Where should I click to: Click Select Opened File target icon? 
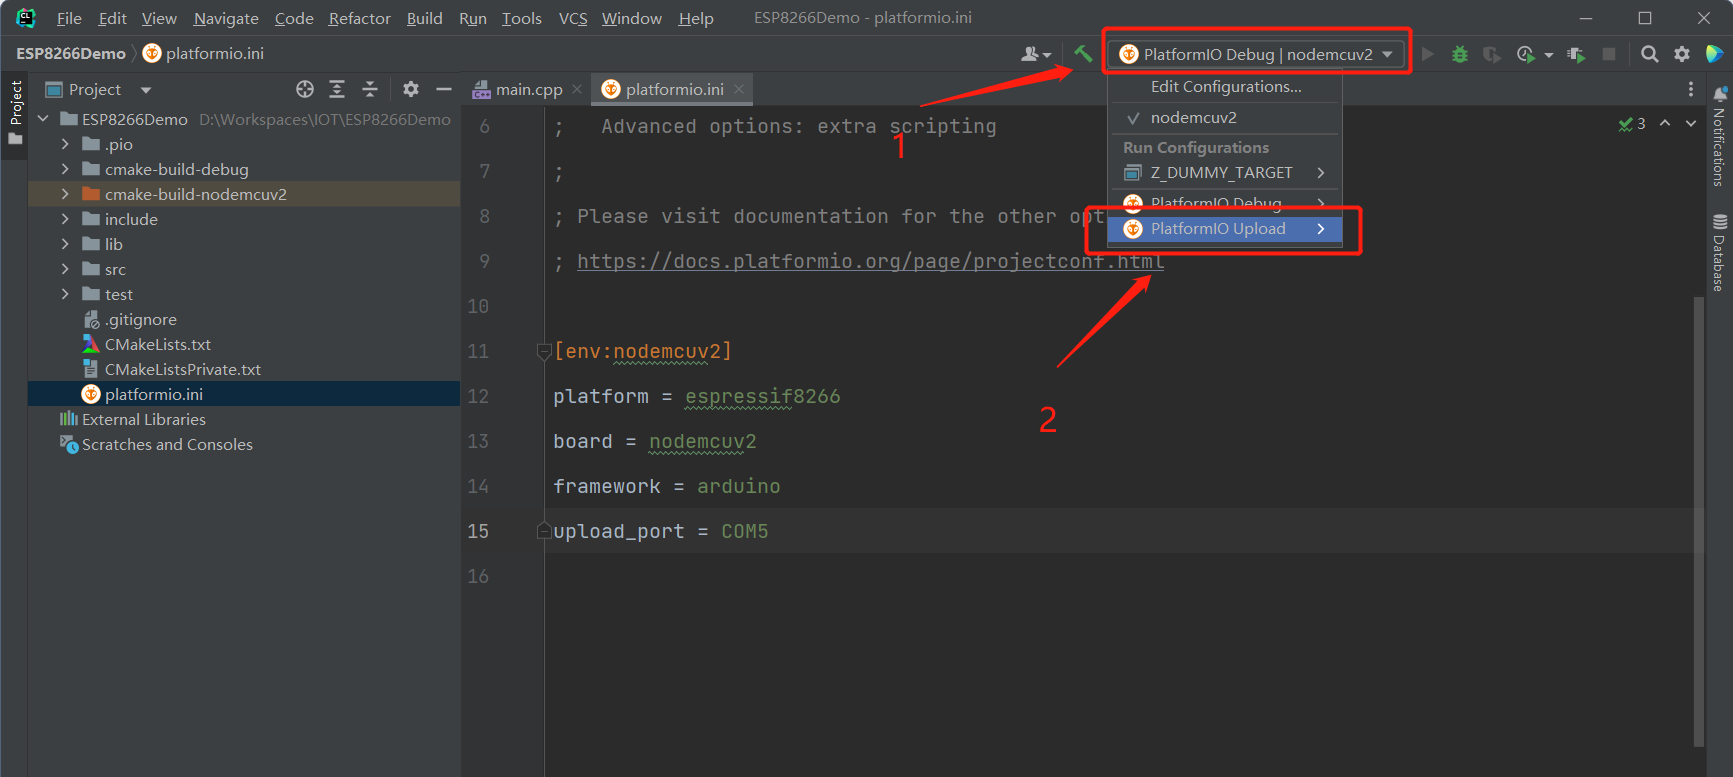click(x=305, y=89)
